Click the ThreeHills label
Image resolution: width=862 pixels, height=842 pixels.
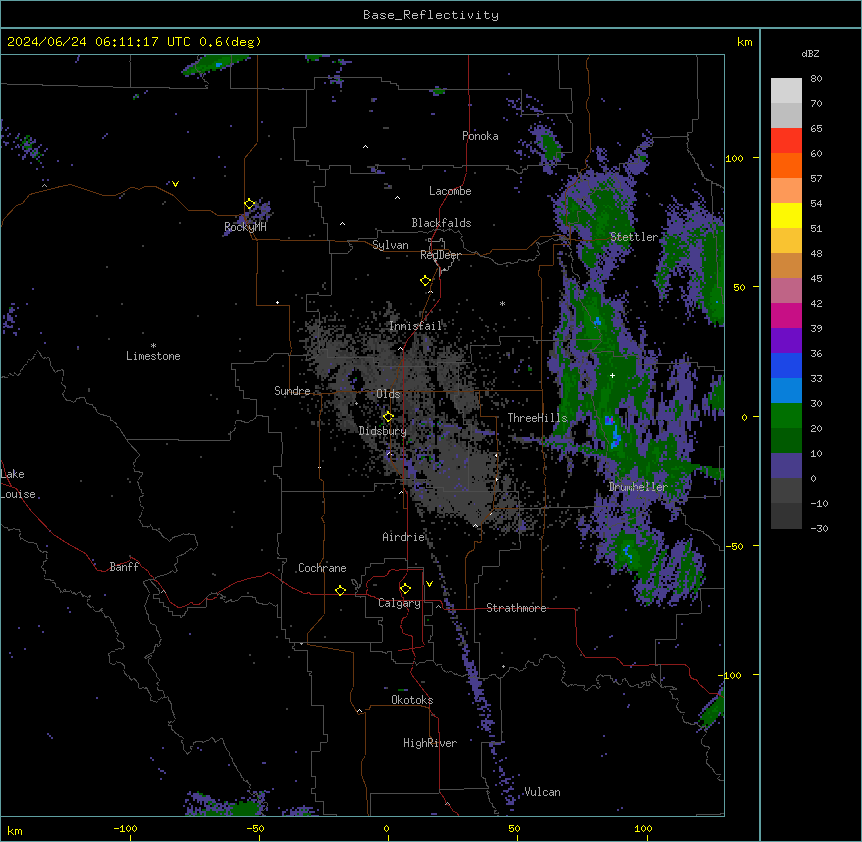[x=537, y=418]
